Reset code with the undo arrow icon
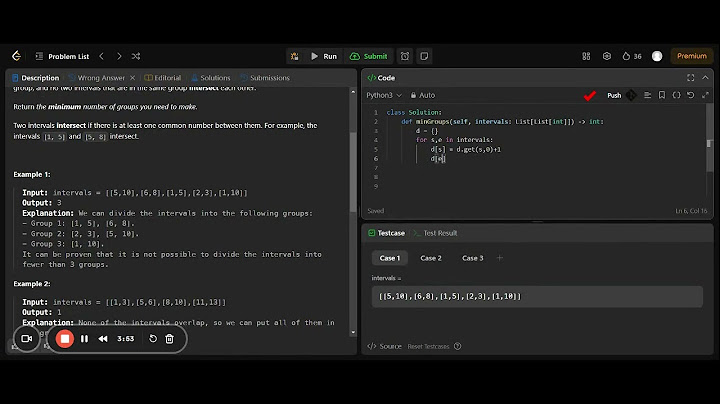Image resolution: width=720 pixels, height=404 pixels. (x=691, y=95)
